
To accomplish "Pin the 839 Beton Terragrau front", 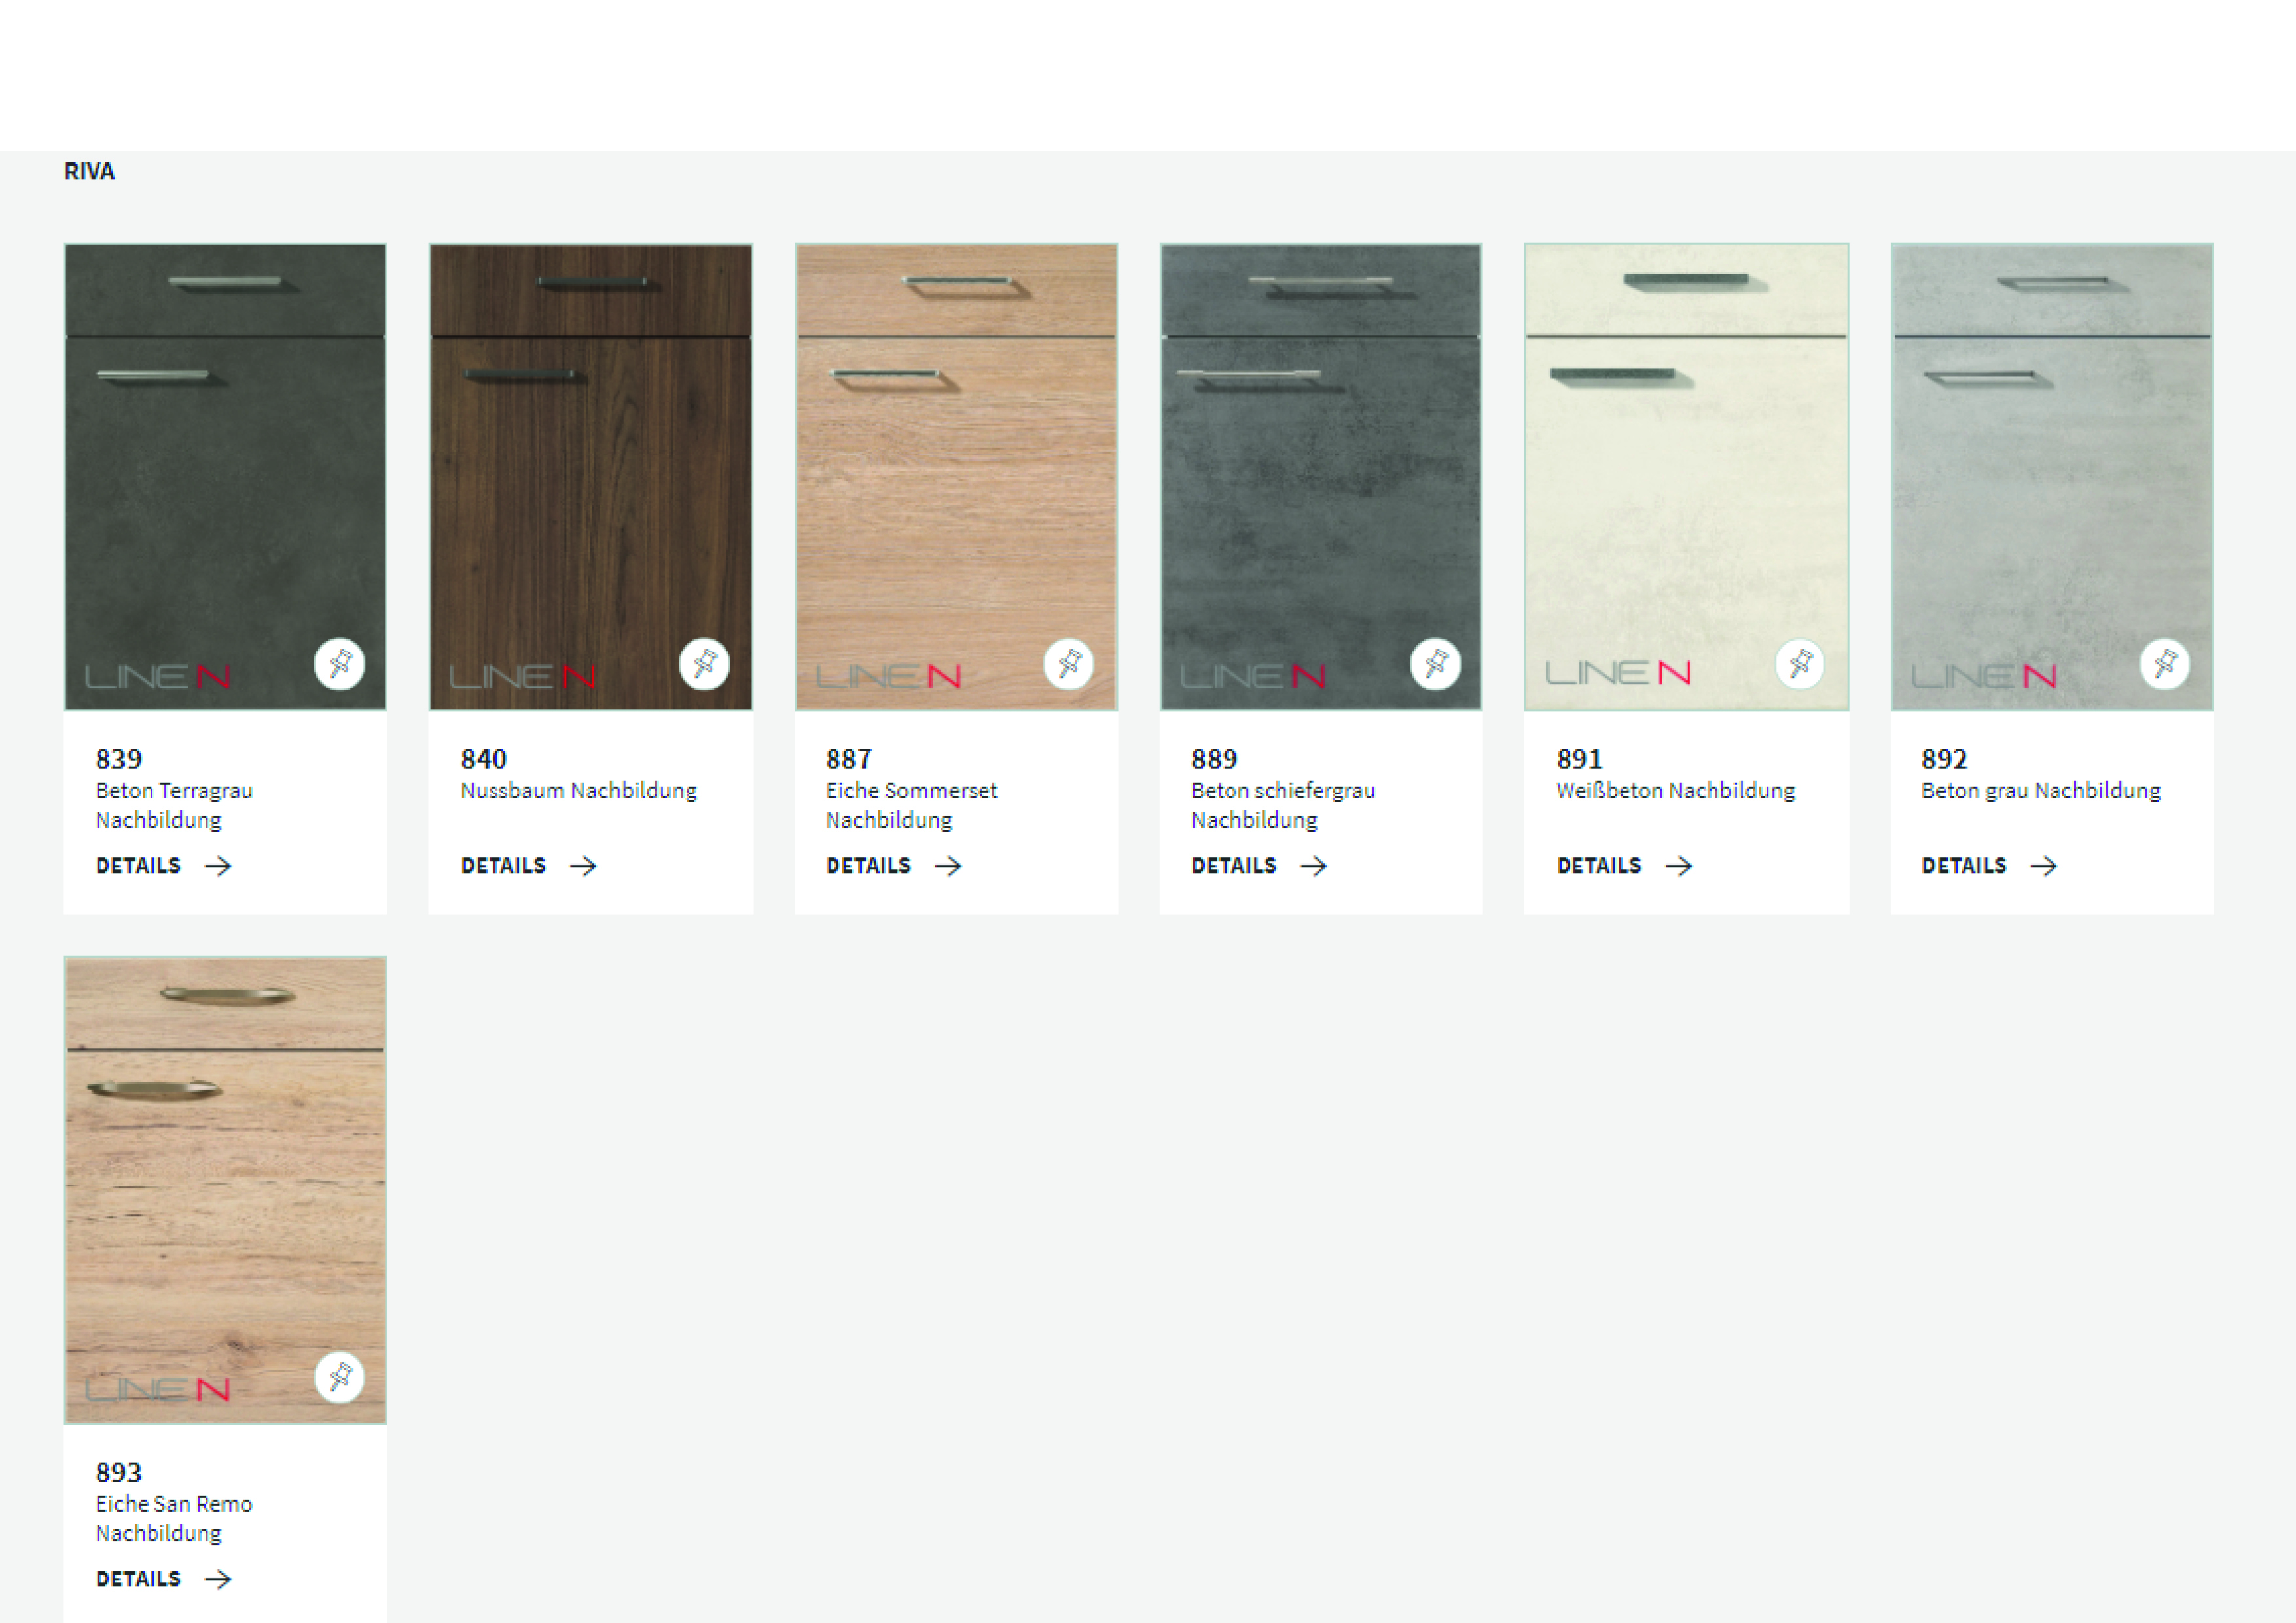I will click(x=339, y=664).
